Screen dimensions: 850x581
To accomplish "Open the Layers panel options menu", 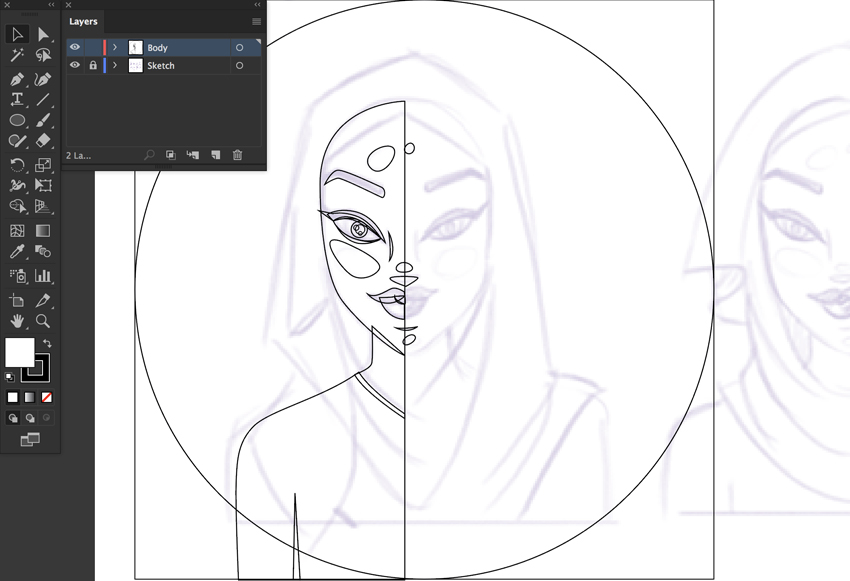I will coord(257,21).
